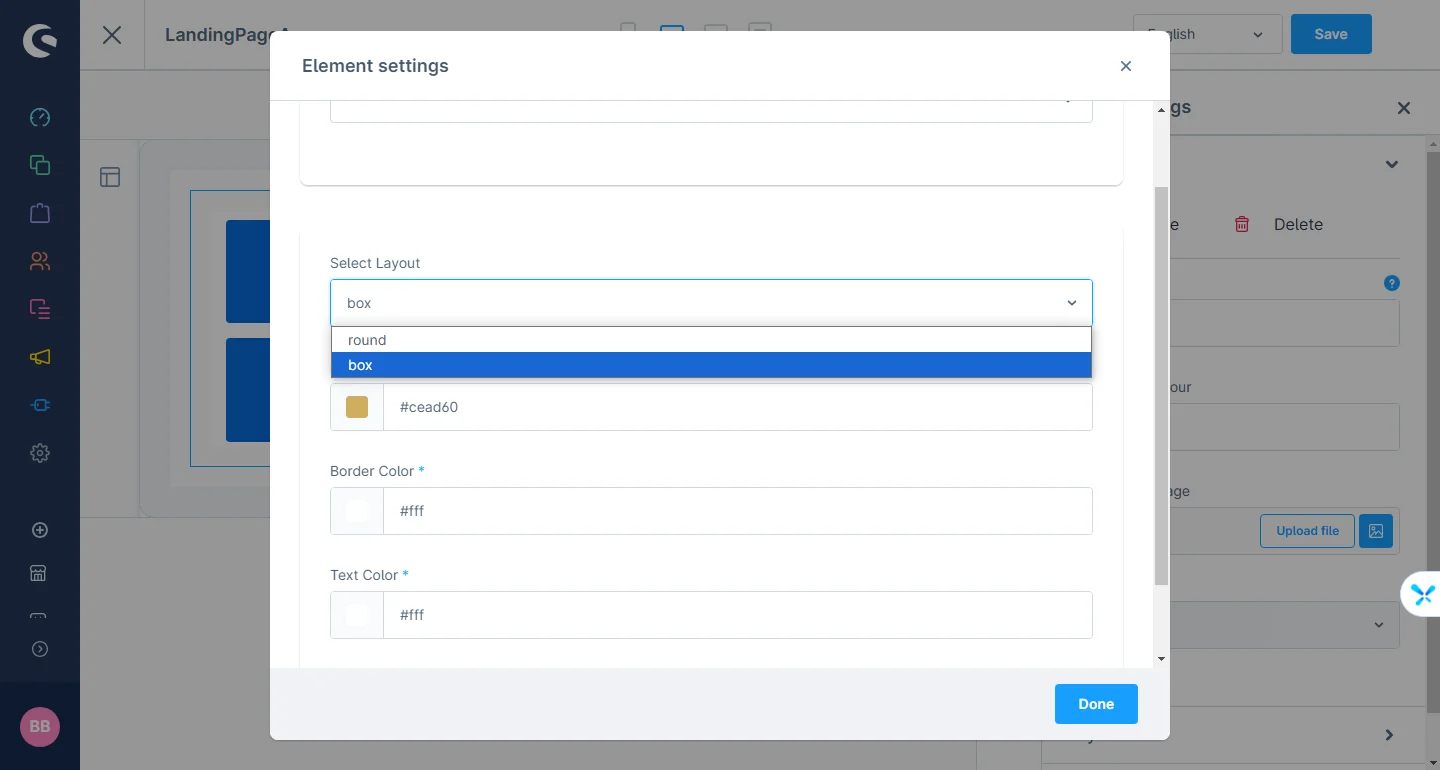Collapse the settings section chevron in right panel

point(1391,164)
